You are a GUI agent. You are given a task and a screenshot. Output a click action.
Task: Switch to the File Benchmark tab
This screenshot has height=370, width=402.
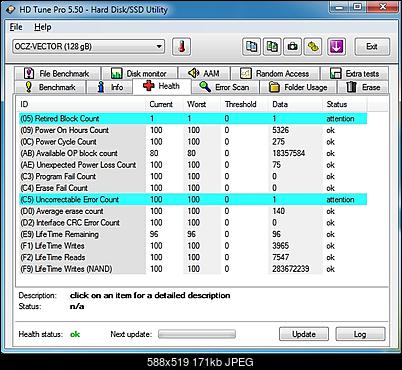tap(57, 73)
